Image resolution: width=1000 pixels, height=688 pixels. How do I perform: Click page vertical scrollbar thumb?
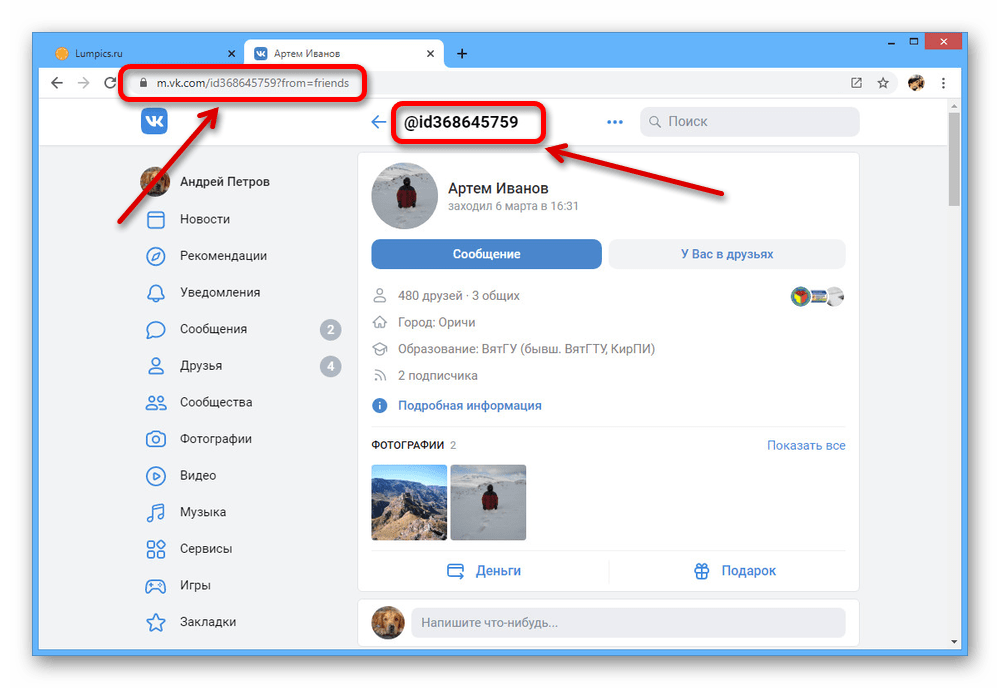(x=953, y=159)
